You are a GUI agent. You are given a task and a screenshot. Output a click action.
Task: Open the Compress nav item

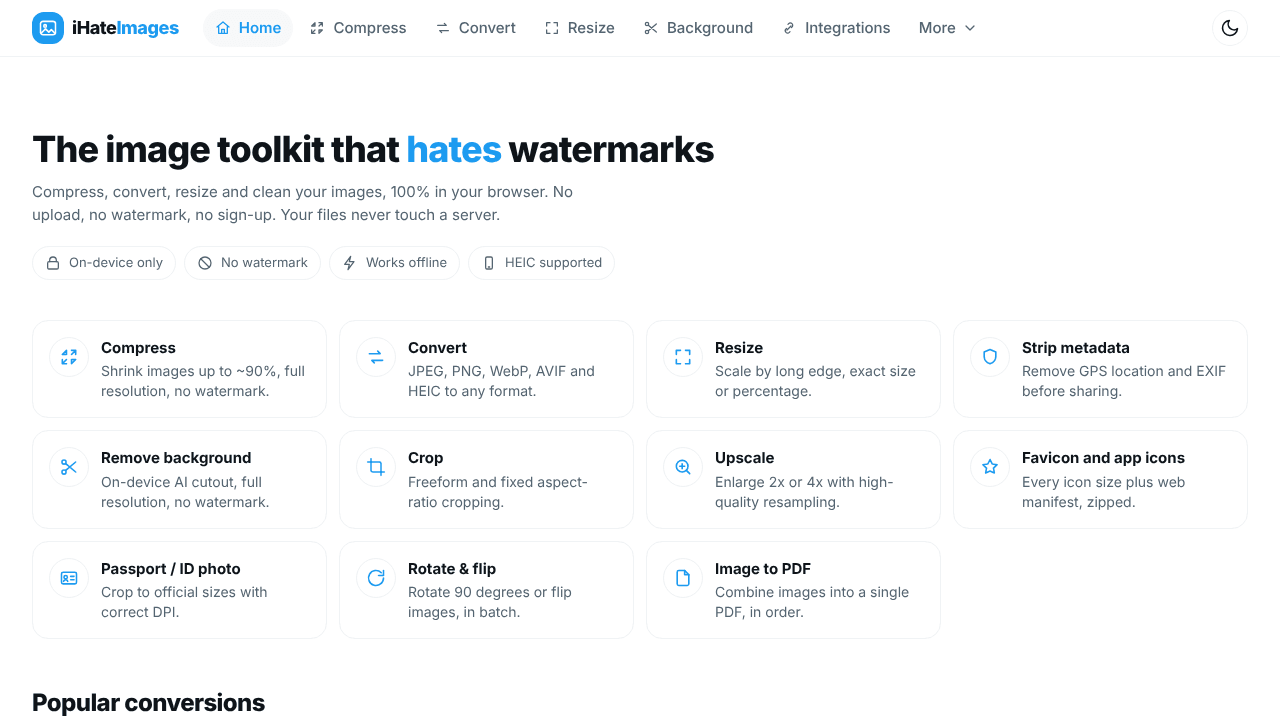(x=358, y=28)
